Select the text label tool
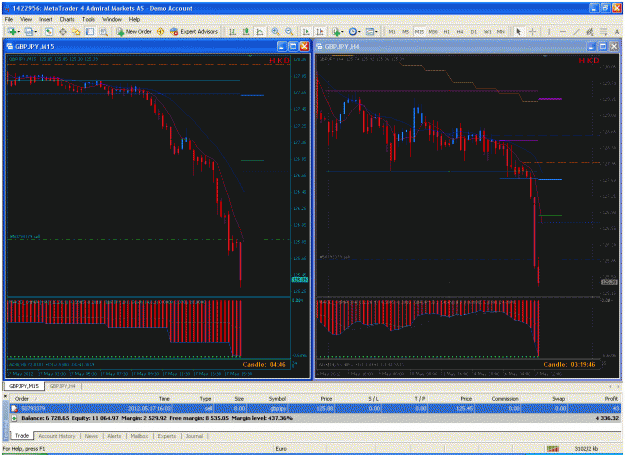The width and height of the screenshot is (625, 455). pyautogui.click(x=617, y=31)
